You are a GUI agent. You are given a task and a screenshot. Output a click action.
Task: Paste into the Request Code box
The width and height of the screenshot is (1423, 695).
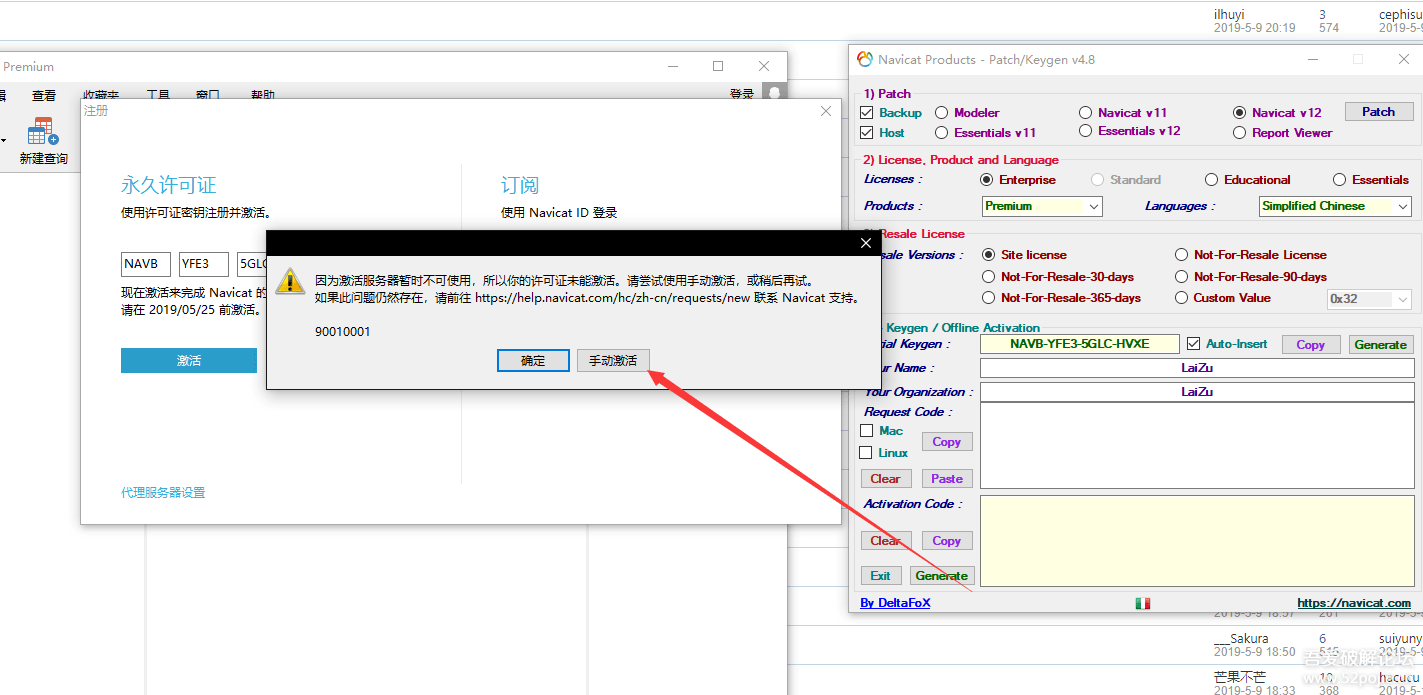click(946, 479)
